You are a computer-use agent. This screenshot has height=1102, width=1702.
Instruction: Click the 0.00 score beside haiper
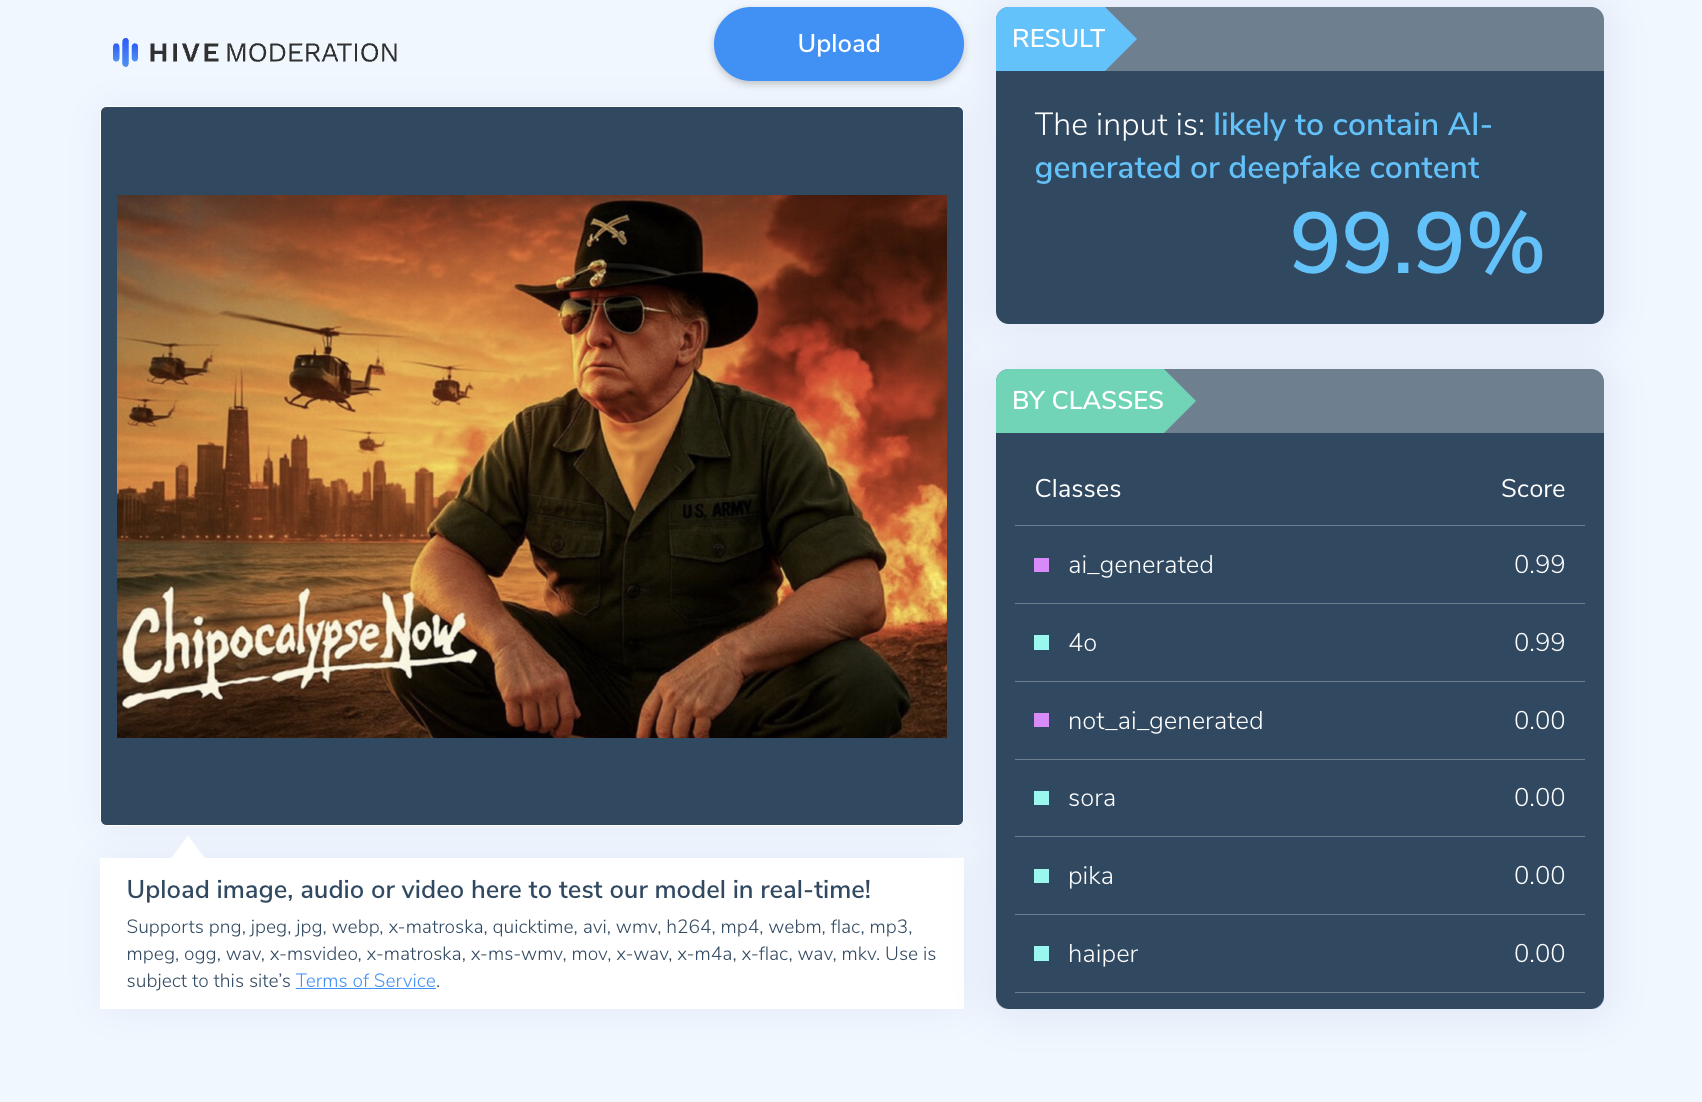1539,954
